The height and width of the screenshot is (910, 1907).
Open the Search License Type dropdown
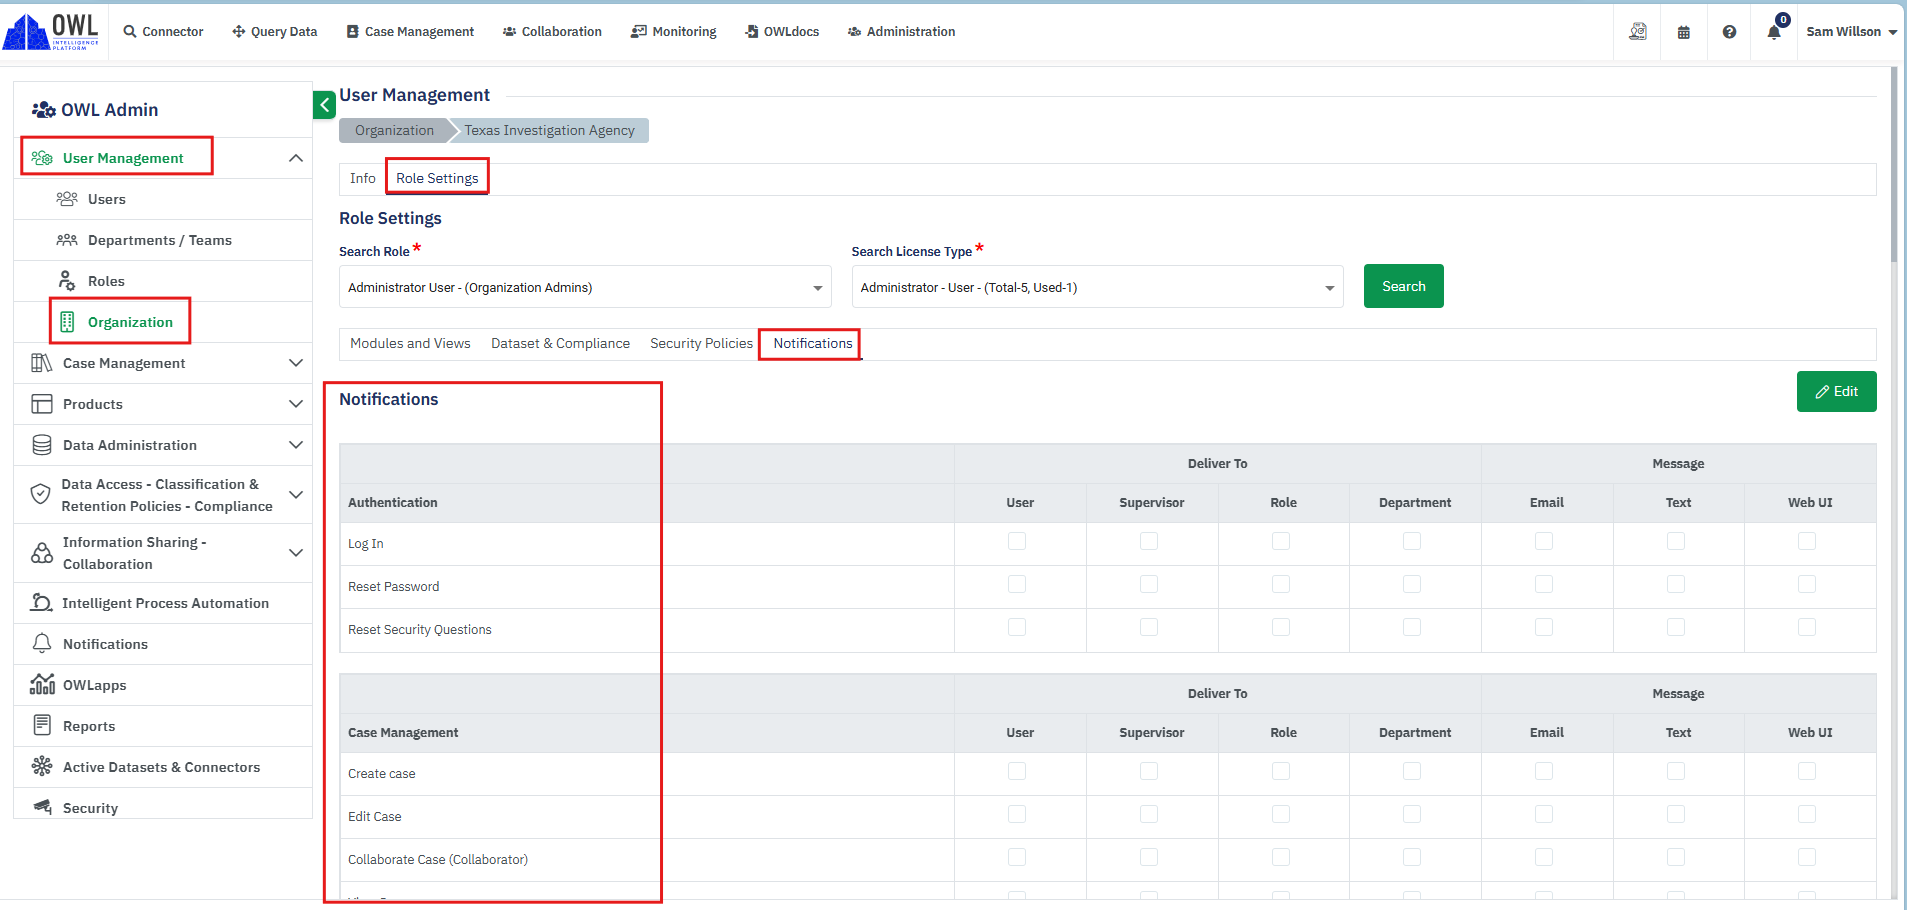pos(1097,287)
